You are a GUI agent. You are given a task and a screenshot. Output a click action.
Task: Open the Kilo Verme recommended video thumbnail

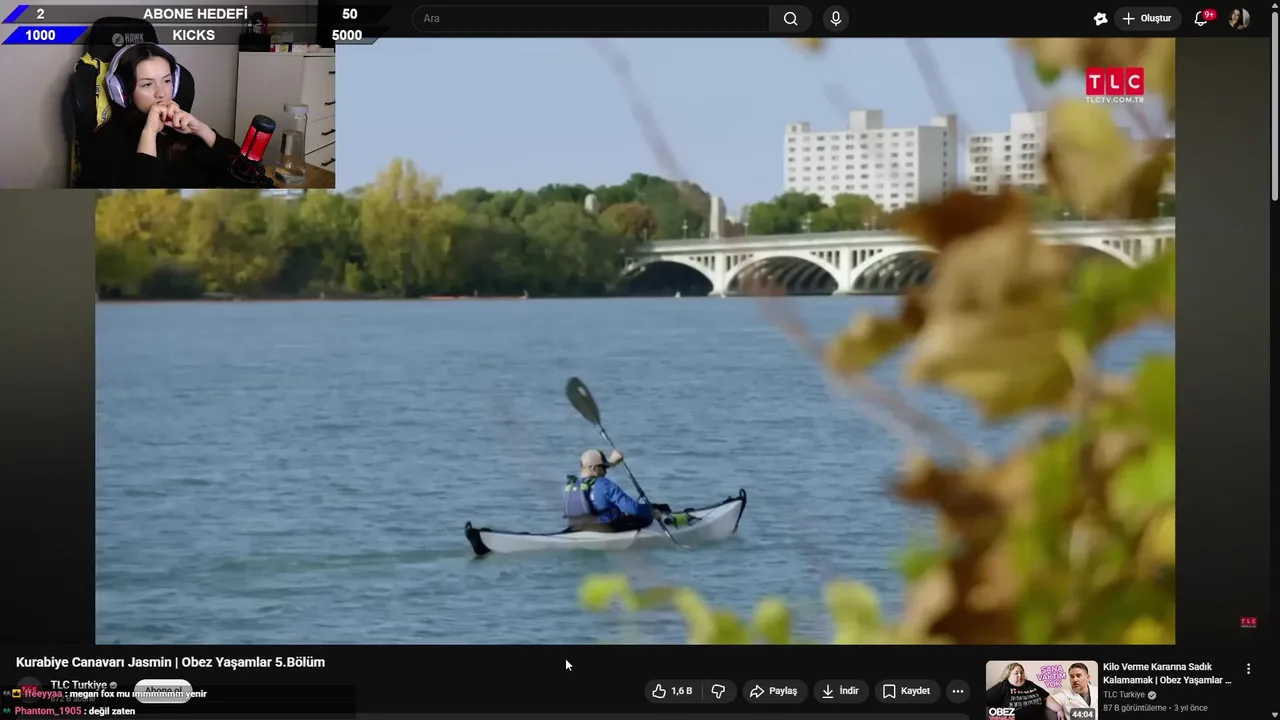pyautogui.click(x=1041, y=691)
